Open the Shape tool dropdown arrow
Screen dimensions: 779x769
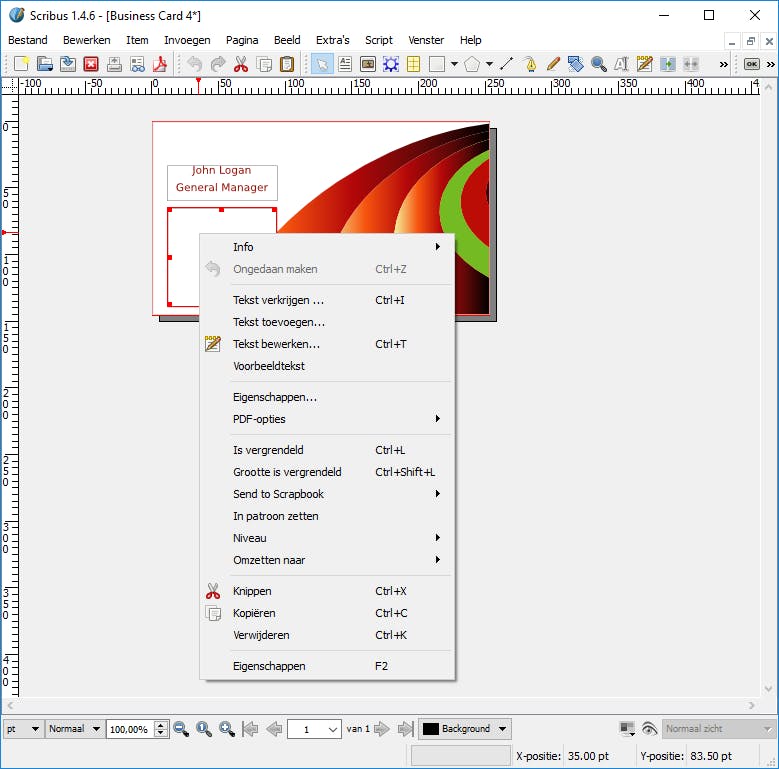pos(454,64)
